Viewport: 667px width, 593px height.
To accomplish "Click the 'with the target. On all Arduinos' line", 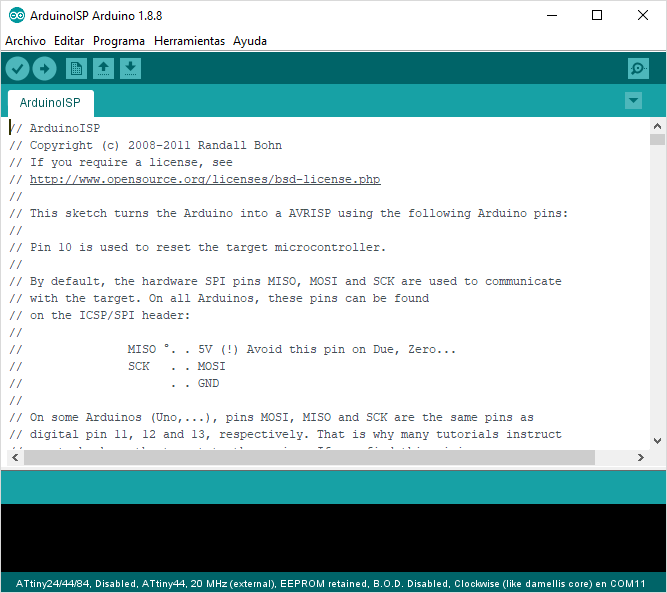I will tap(219, 298).
